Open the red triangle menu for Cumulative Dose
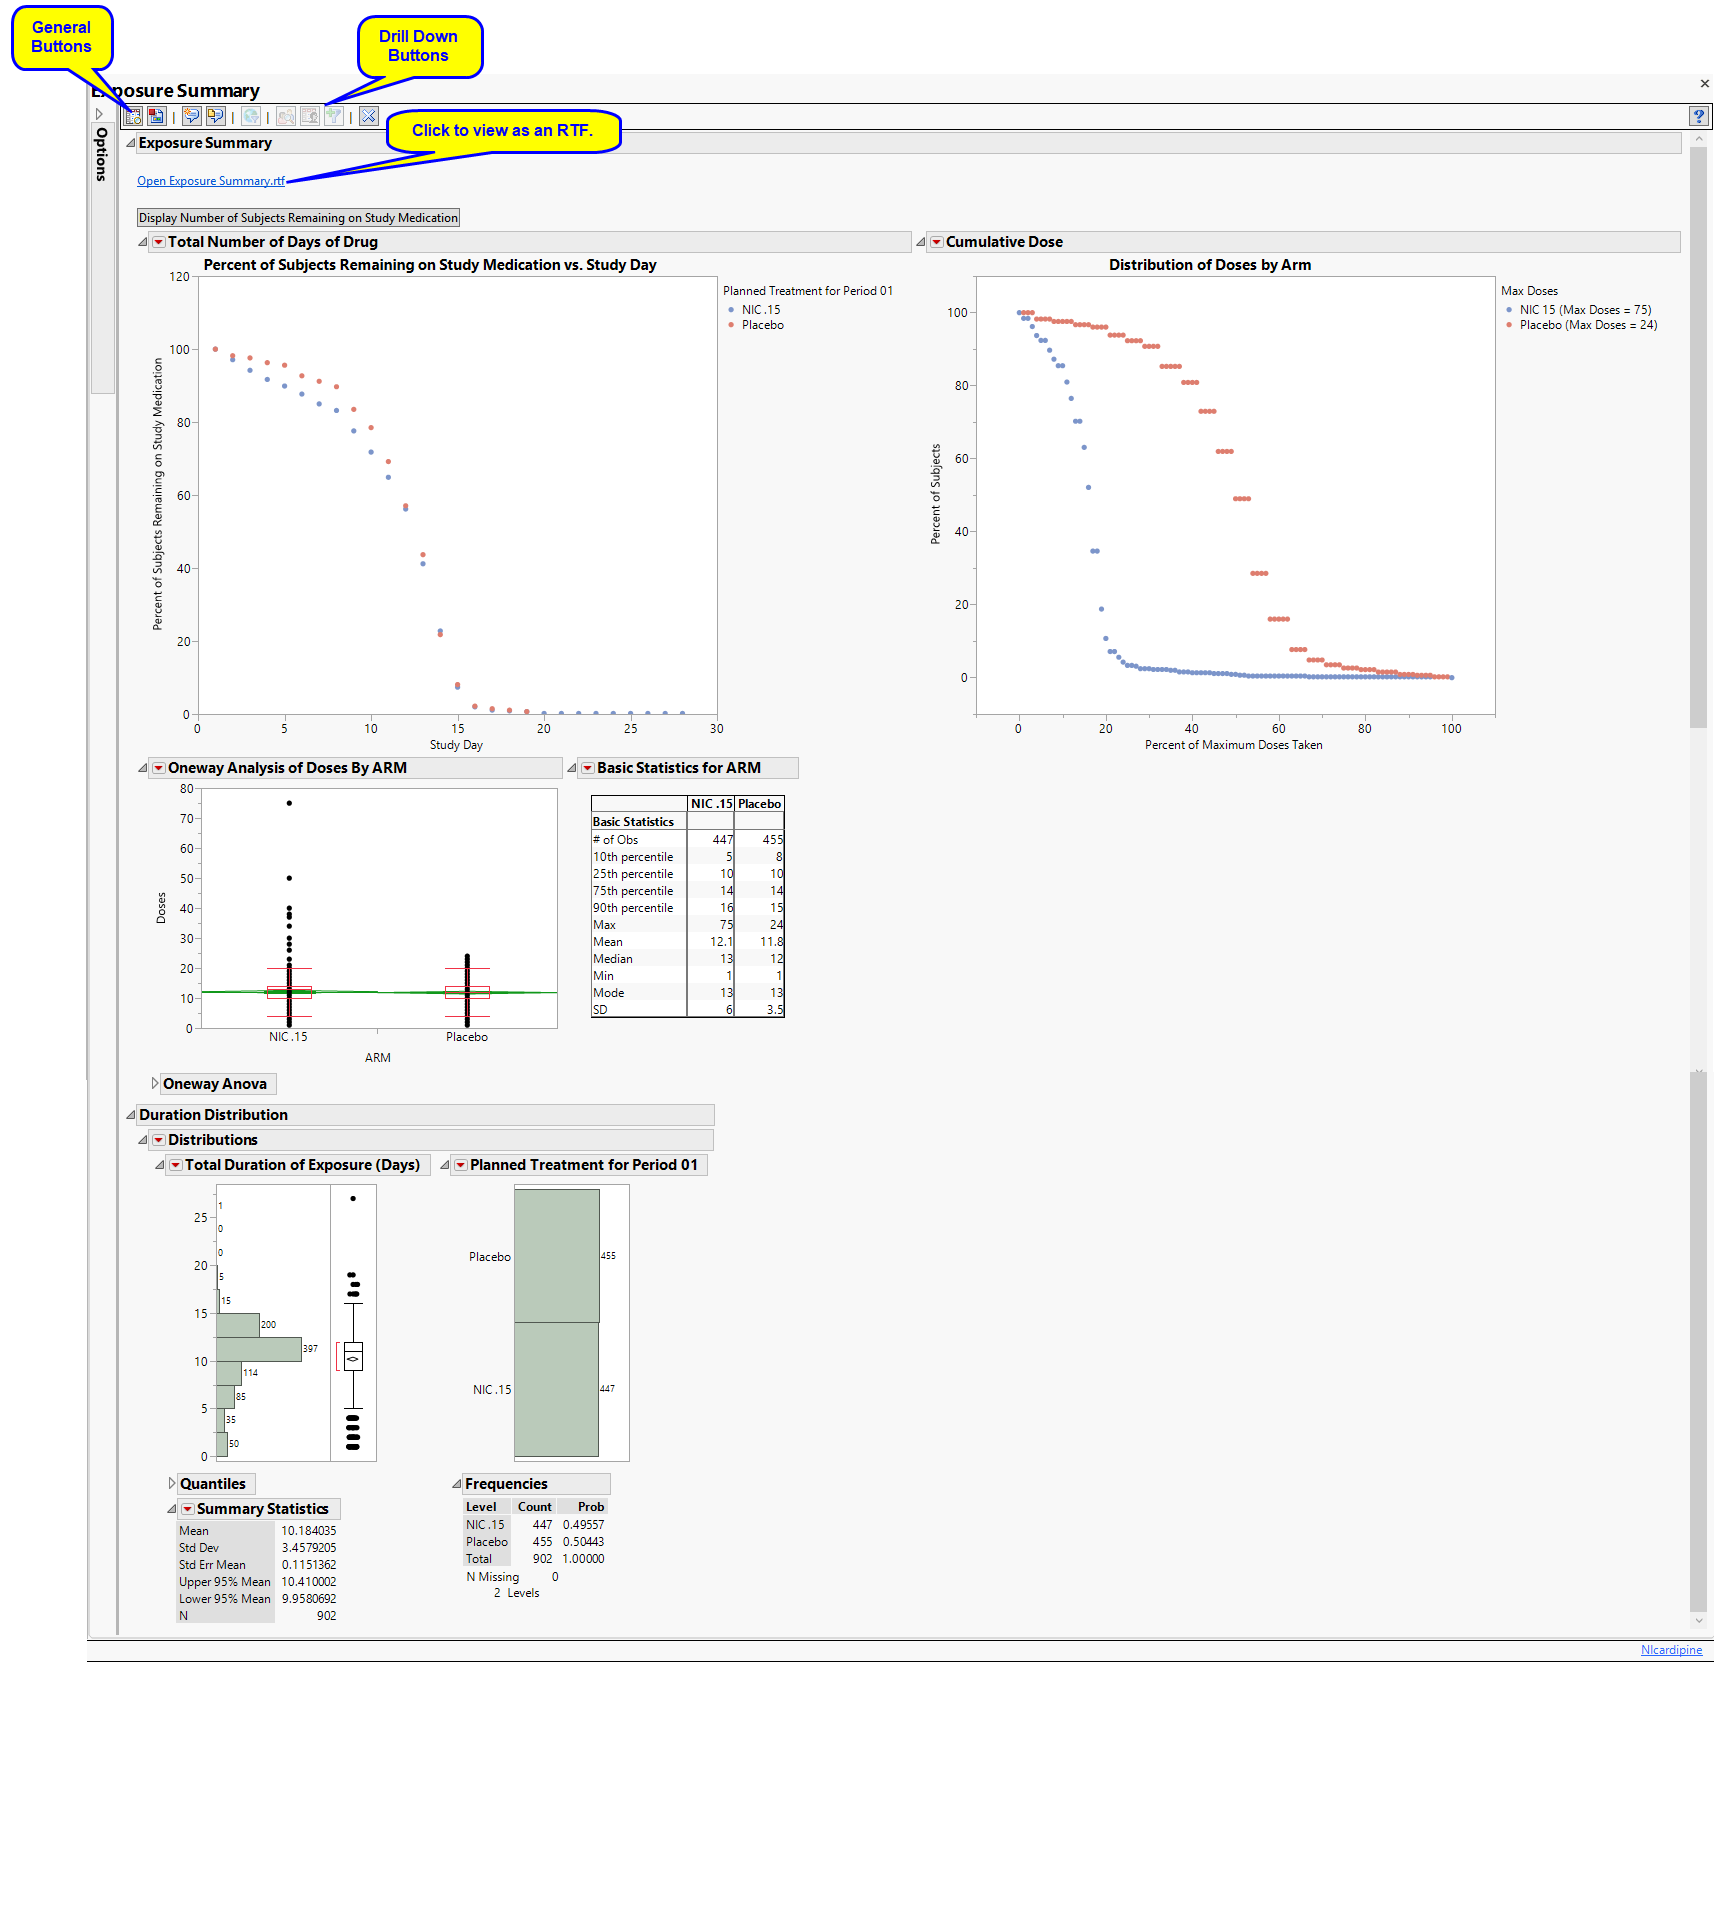Viewport: 1714px width, 1910px height. tap(936, 242)
